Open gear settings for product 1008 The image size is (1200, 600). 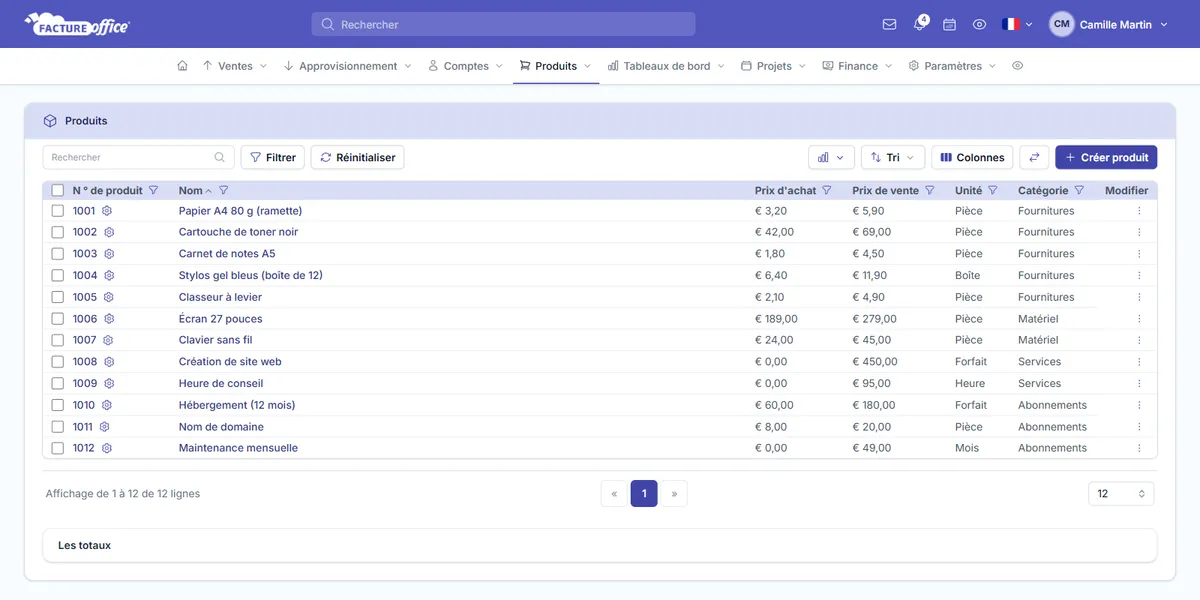pos(109,362)
